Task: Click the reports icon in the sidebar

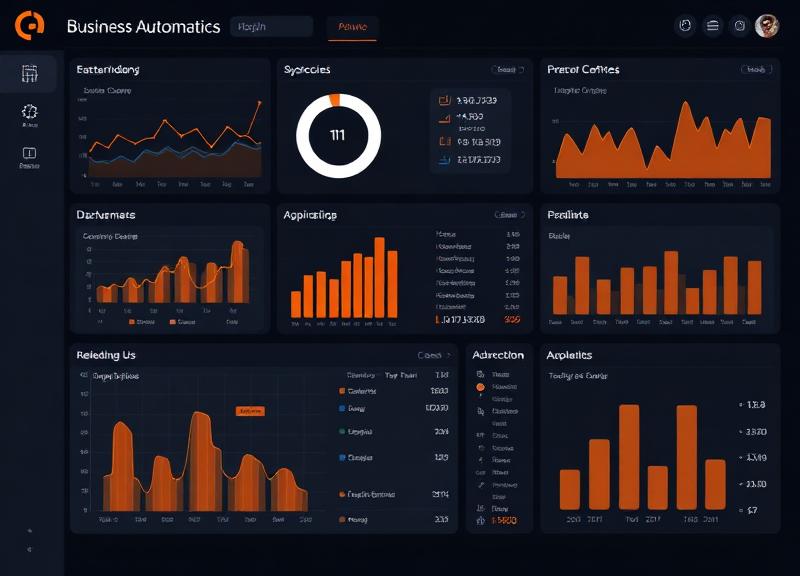Action: click(x=30, y=152)
